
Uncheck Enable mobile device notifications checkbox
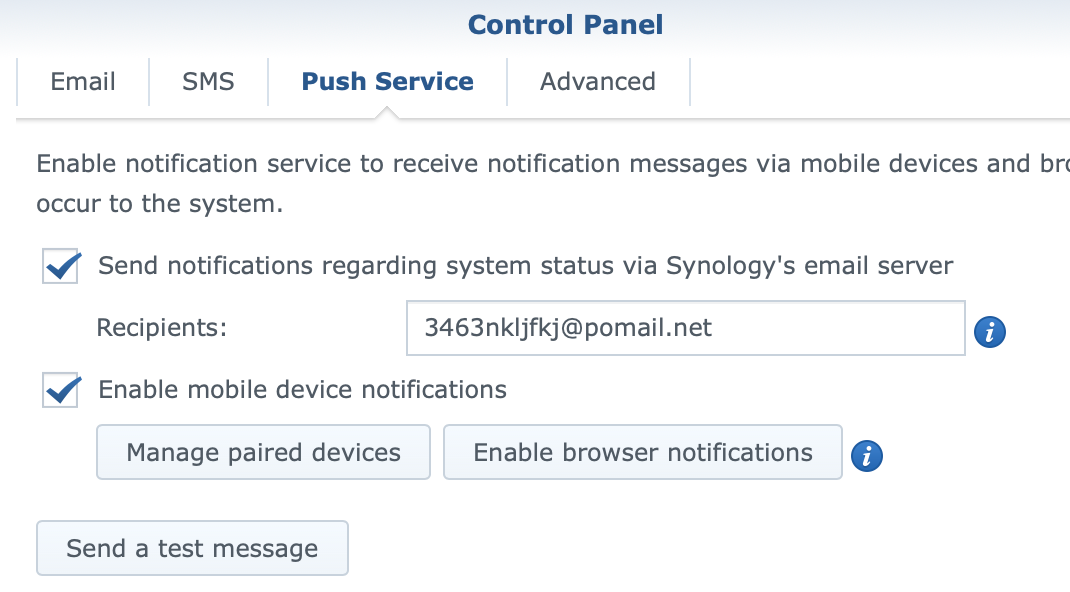click(61, 390)
